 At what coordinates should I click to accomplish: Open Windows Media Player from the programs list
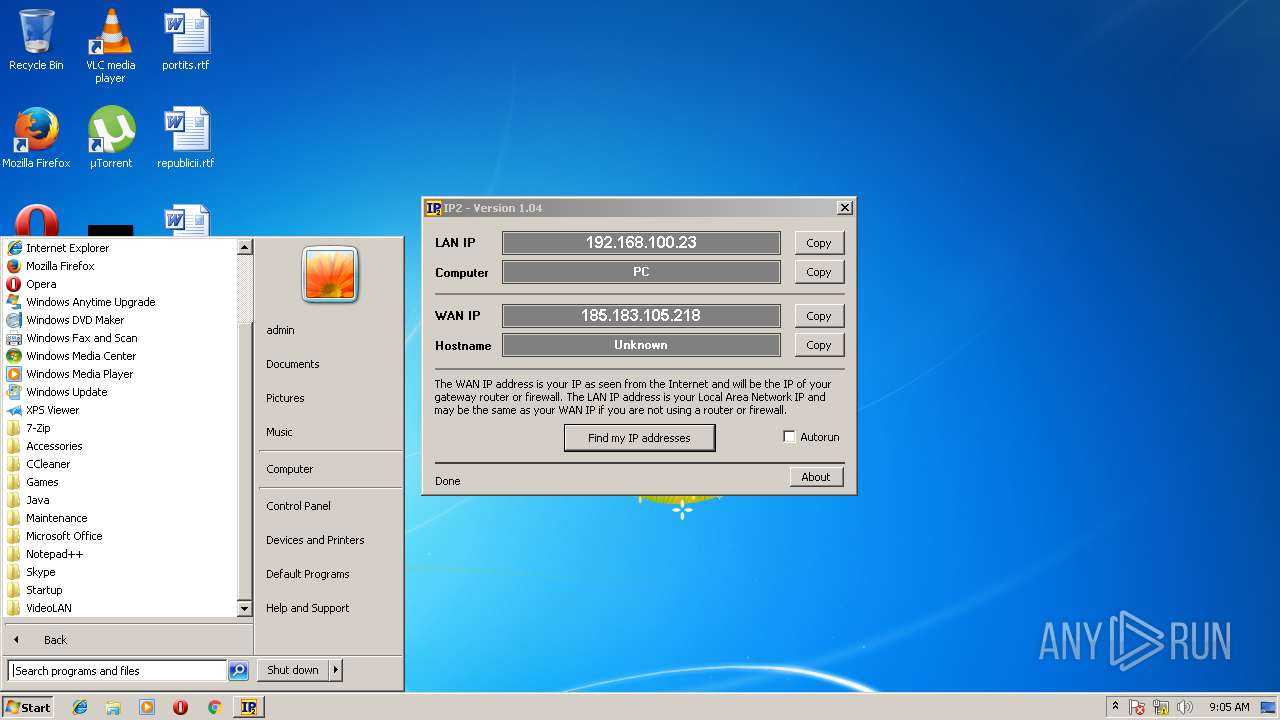point(79,374)
